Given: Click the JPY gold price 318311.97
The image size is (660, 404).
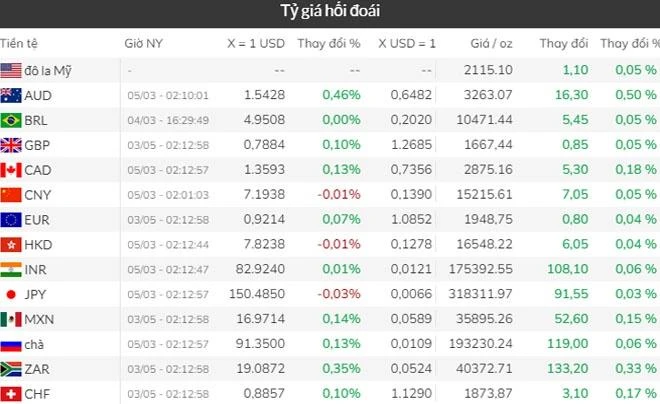Looking at the screenshot, I should [482, 294].
